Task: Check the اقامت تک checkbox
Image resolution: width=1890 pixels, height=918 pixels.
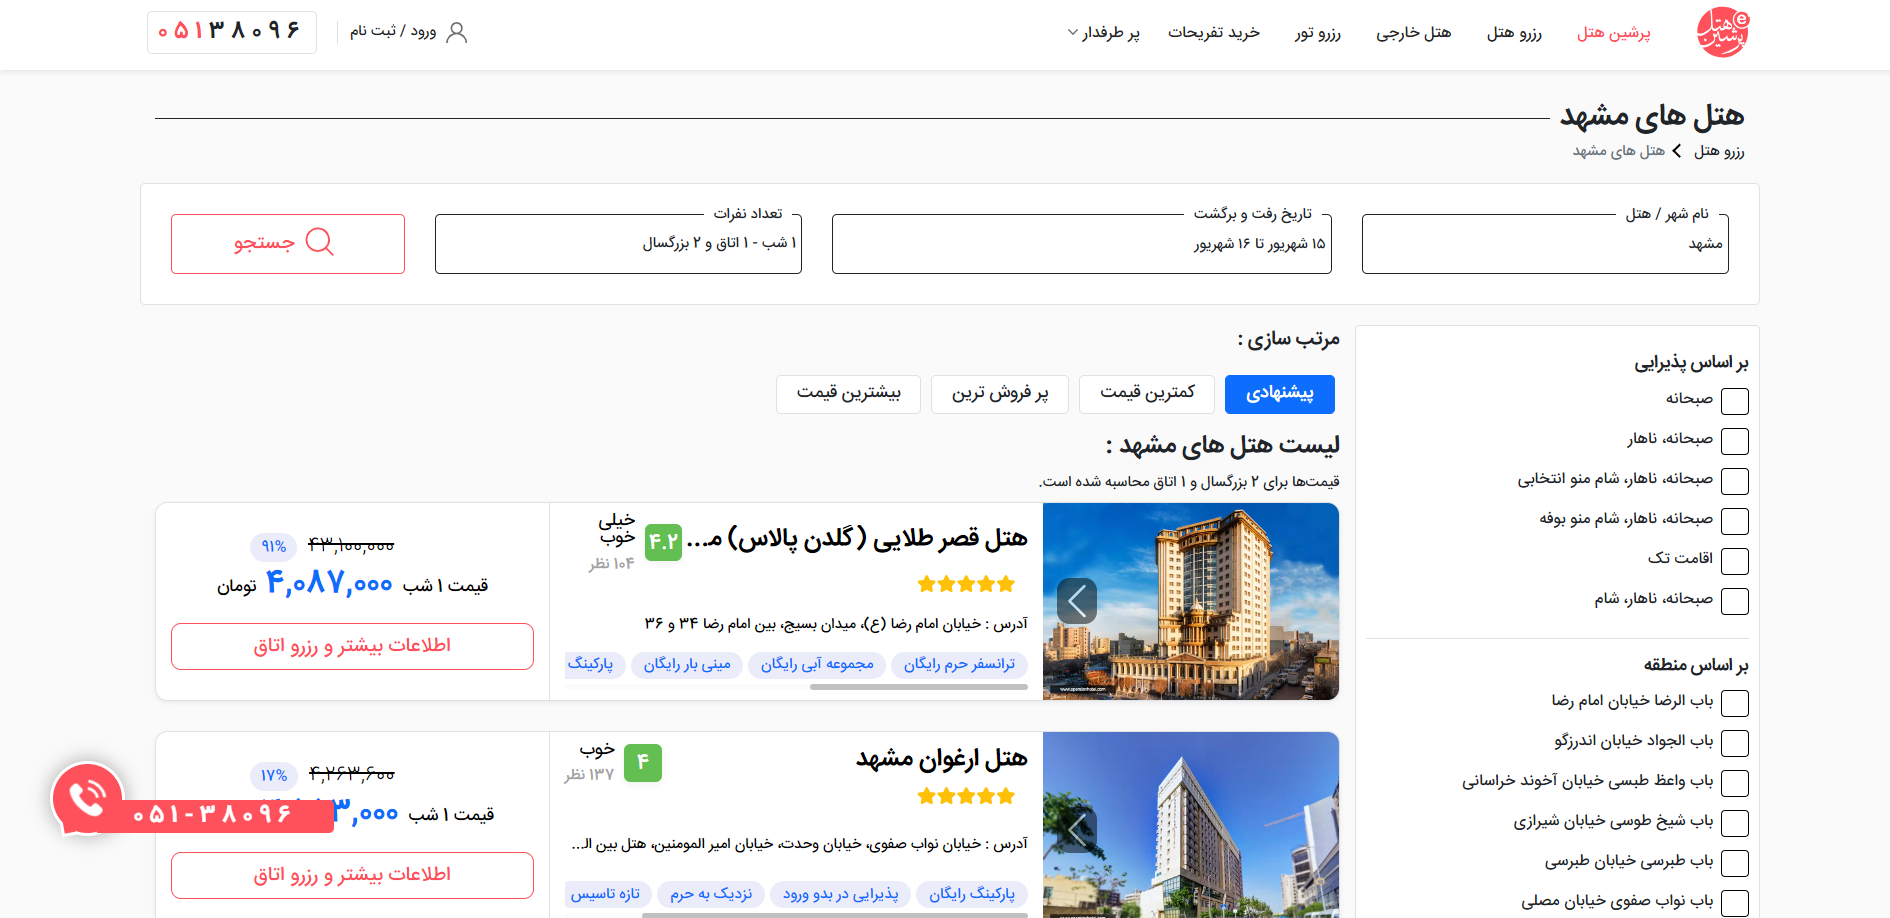Action: click(1735, 561)
